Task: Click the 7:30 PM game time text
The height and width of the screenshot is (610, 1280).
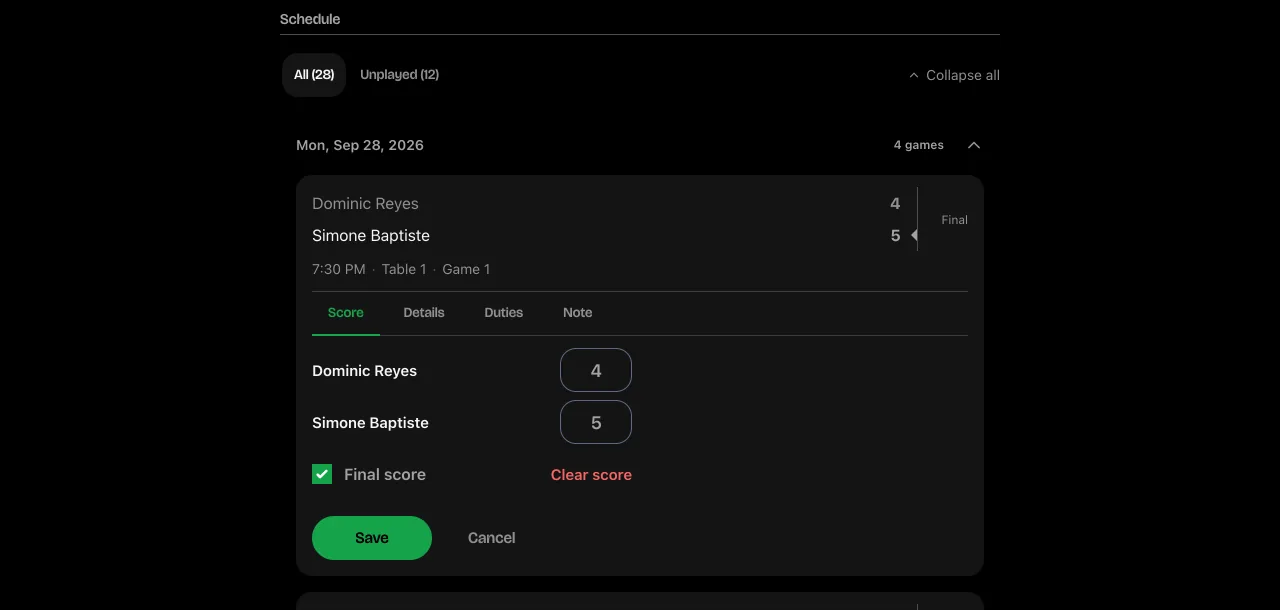Action: (339, 269)
